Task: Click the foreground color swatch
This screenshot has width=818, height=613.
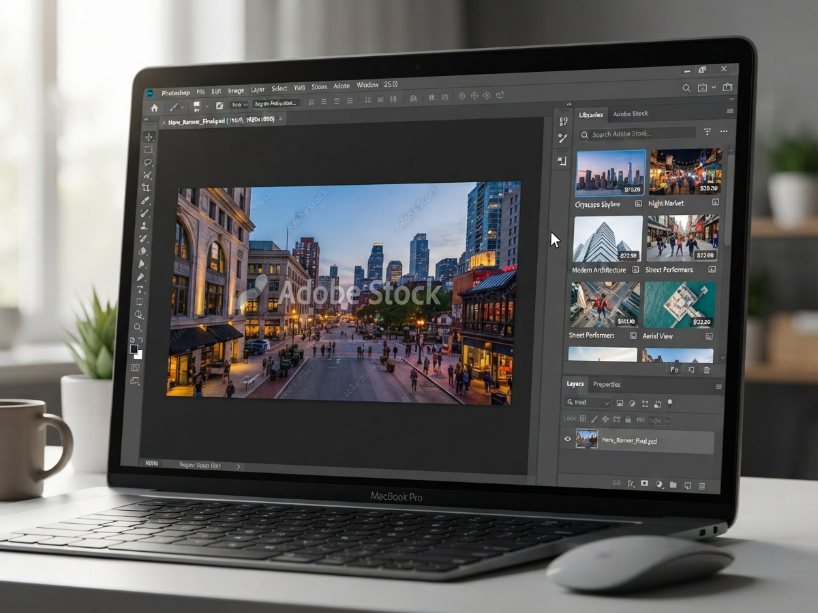Action: [x=134, y=348]
